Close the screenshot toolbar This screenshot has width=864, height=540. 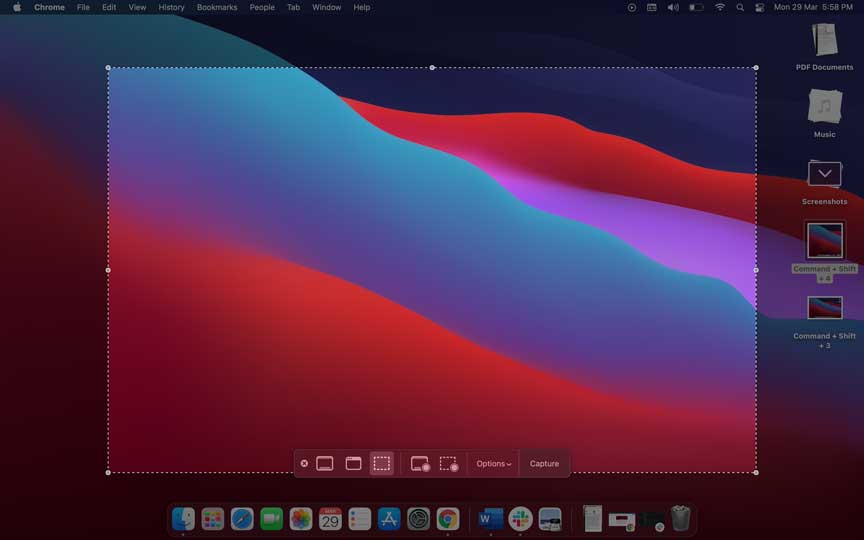tap(304, 464)
